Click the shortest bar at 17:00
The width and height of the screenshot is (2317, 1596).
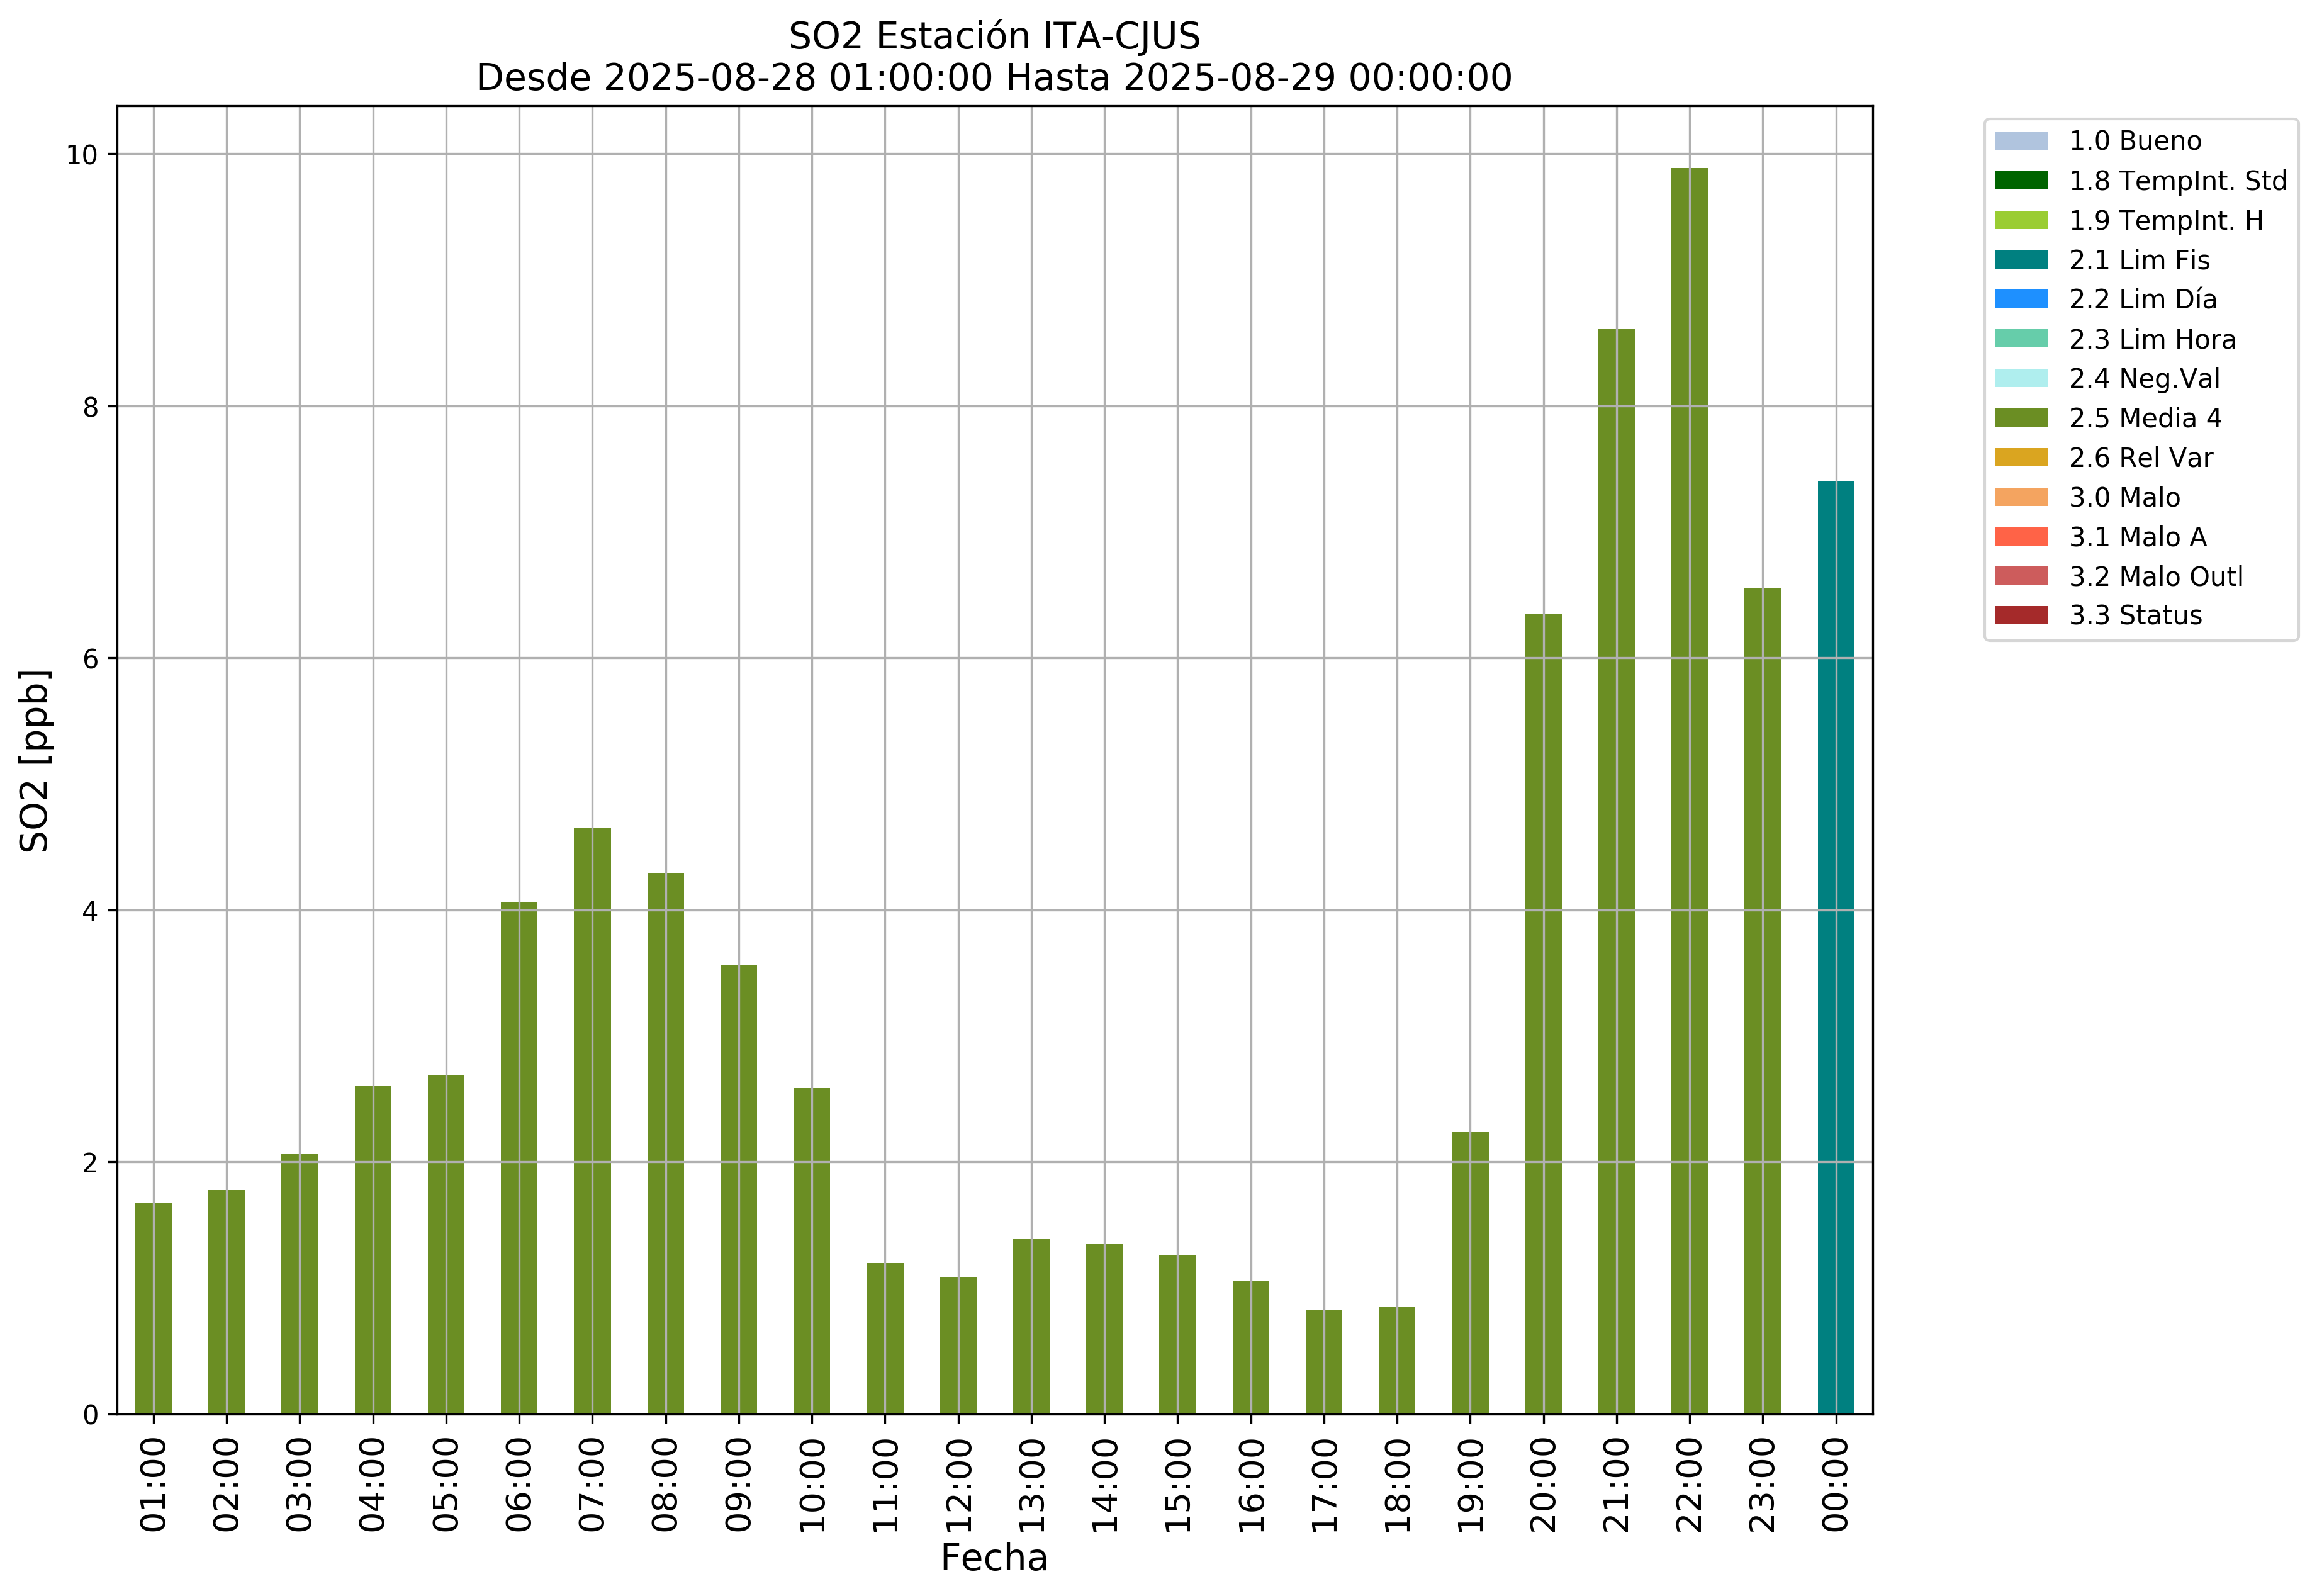click(1323, 1361)
